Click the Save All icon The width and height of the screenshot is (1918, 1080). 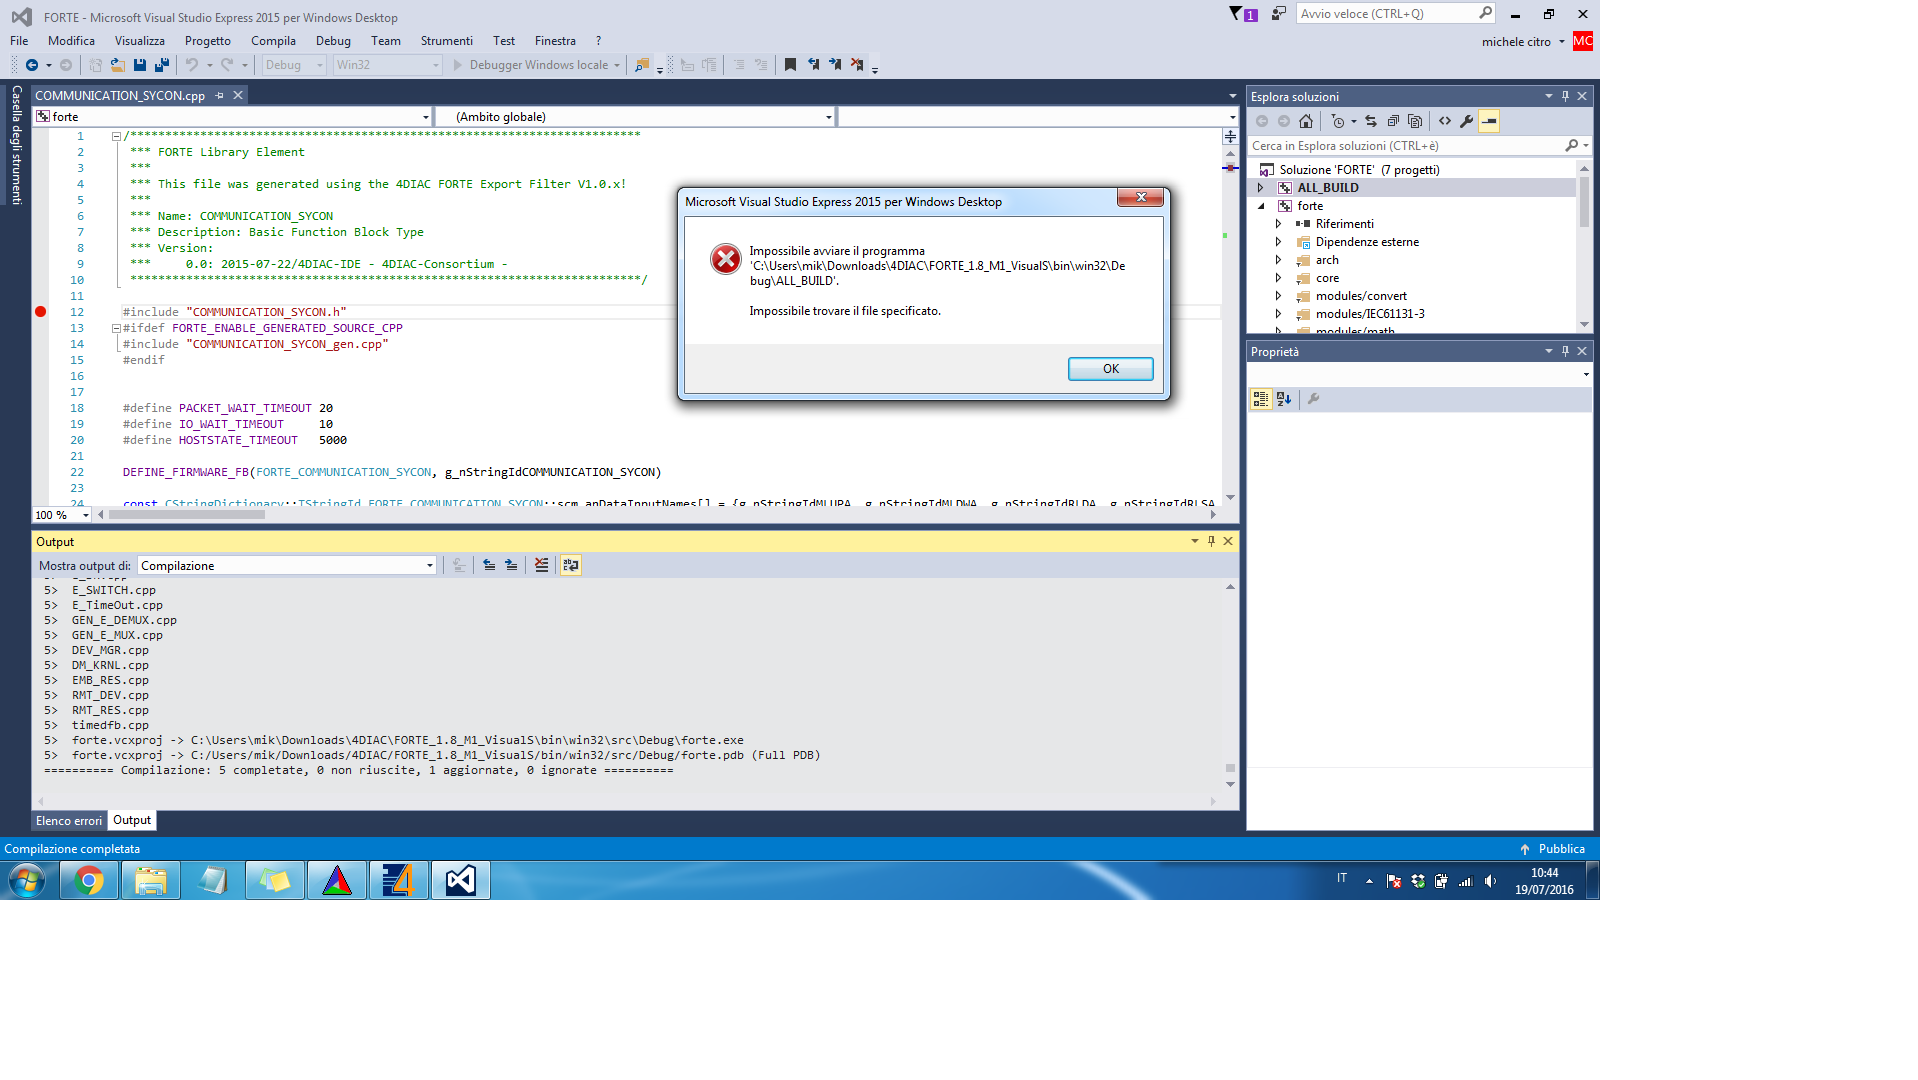[x=161, y=65]
